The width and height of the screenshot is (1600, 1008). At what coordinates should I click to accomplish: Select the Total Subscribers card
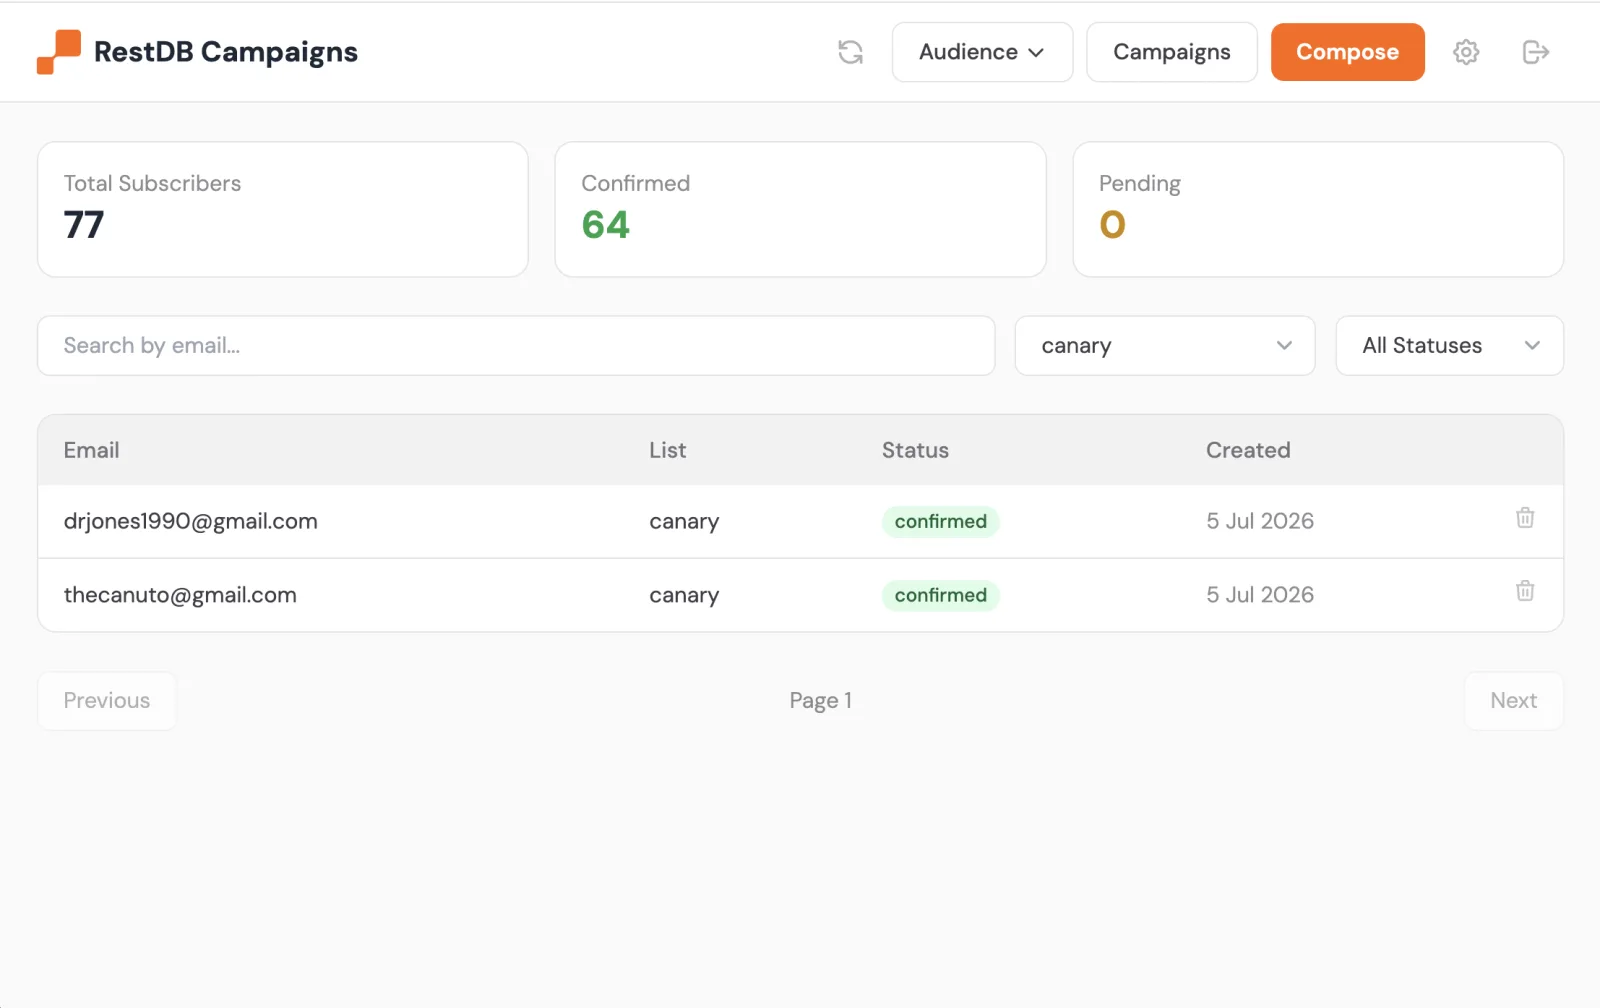point(283,209)
